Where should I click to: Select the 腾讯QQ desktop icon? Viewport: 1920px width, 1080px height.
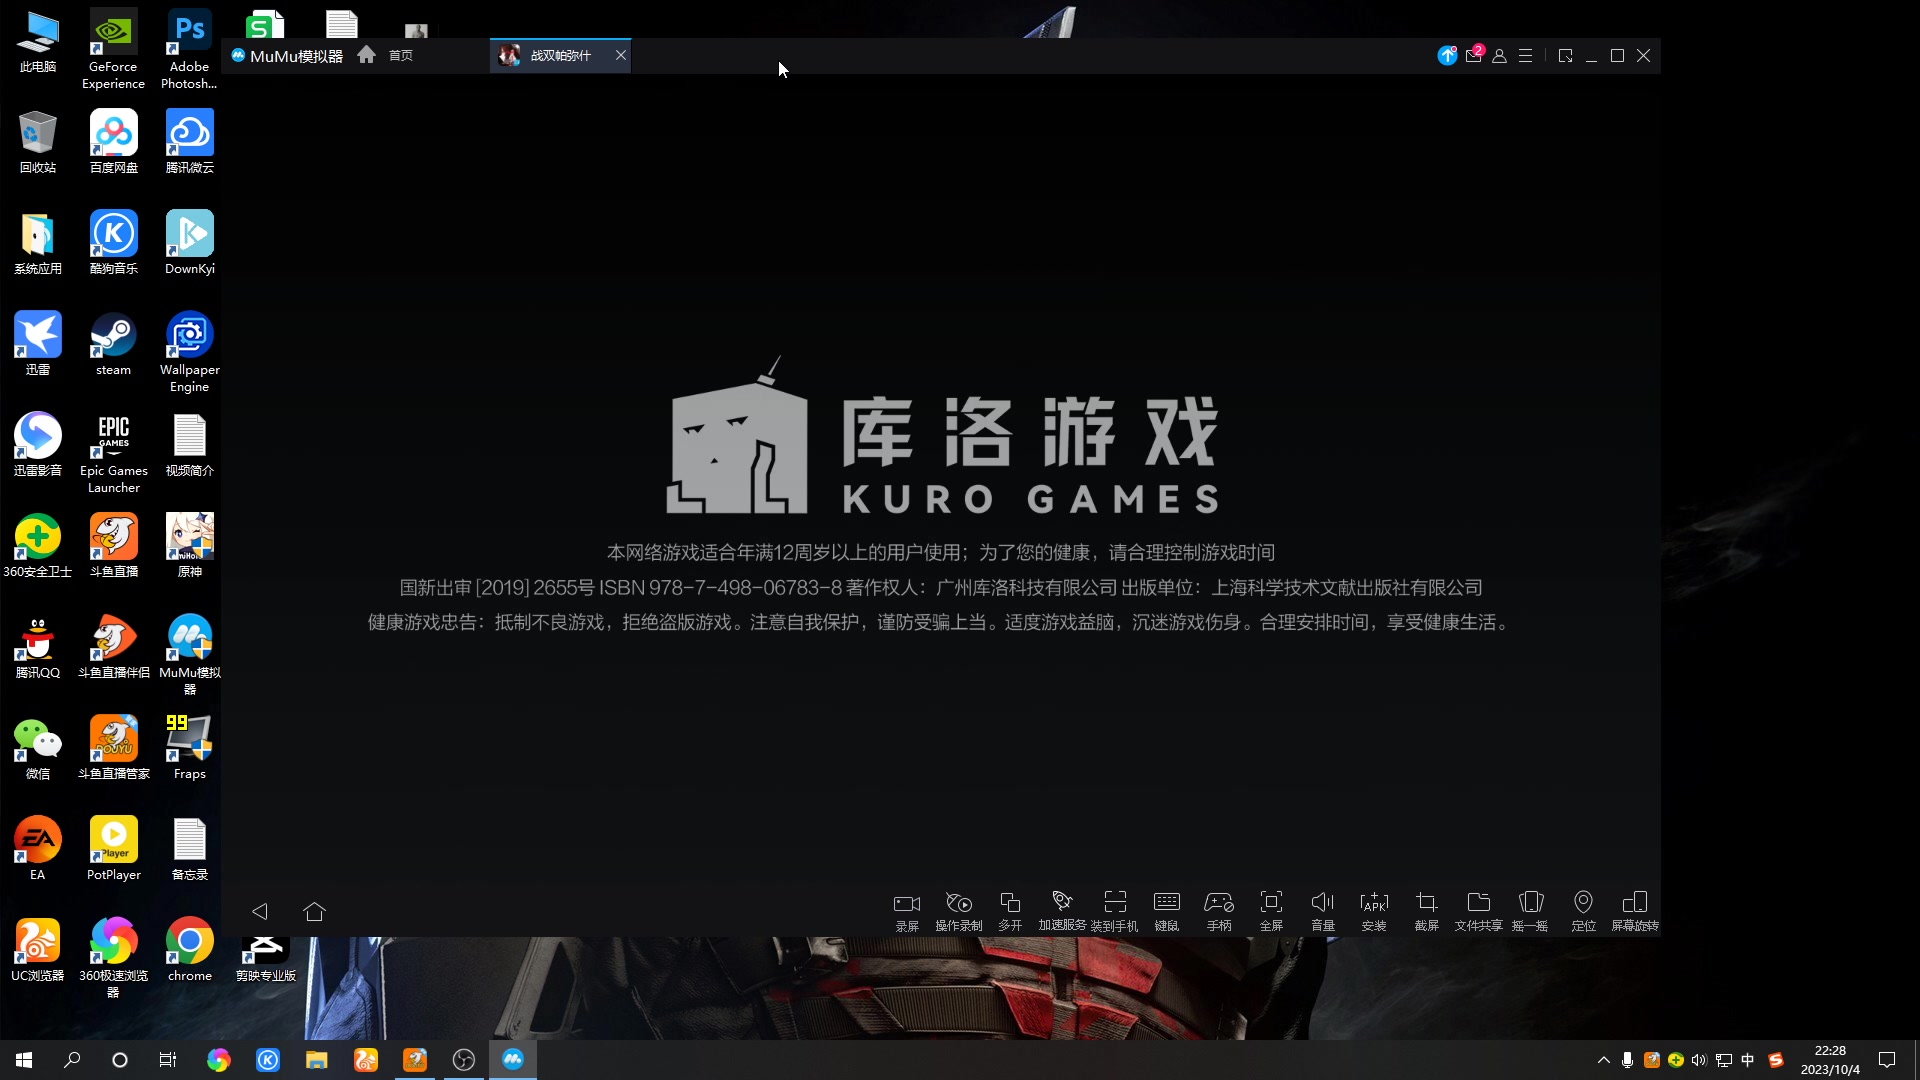click(x=38, y=647)
